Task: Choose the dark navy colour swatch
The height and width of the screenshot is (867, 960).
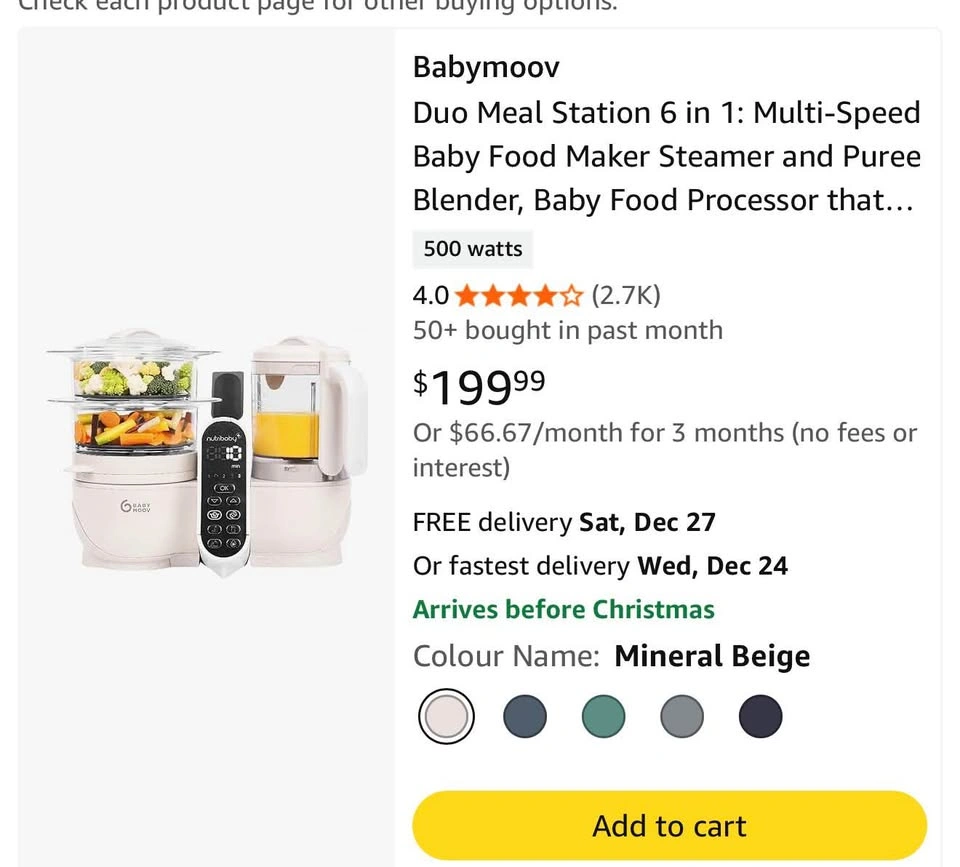Action: click(x=760, y=717)
